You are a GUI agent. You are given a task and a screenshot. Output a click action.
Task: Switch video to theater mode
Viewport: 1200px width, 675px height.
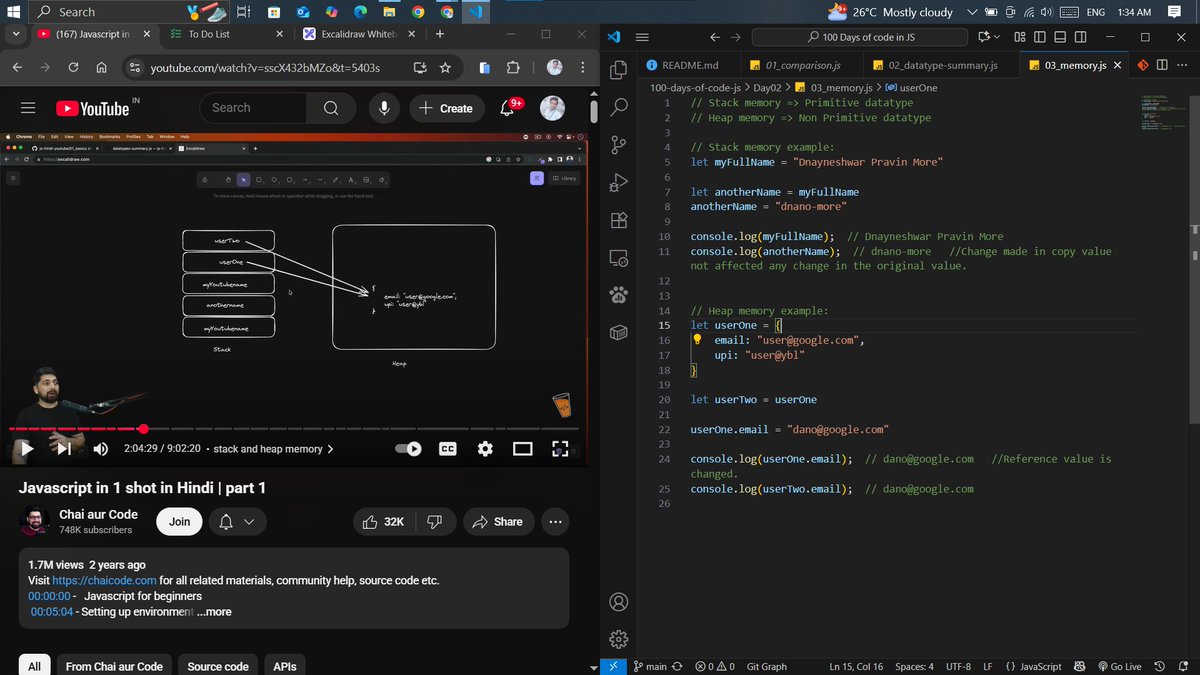(x=523, y=449)
